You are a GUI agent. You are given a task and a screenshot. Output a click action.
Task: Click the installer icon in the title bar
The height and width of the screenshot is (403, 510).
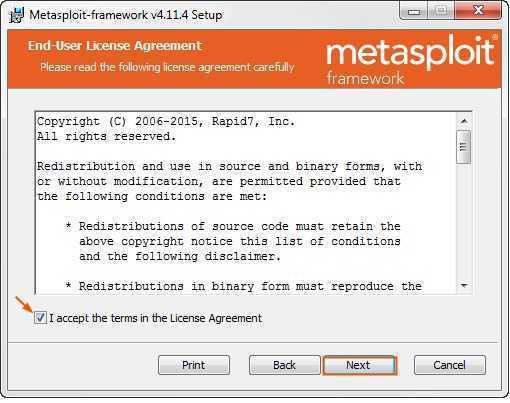coord(17,15)
